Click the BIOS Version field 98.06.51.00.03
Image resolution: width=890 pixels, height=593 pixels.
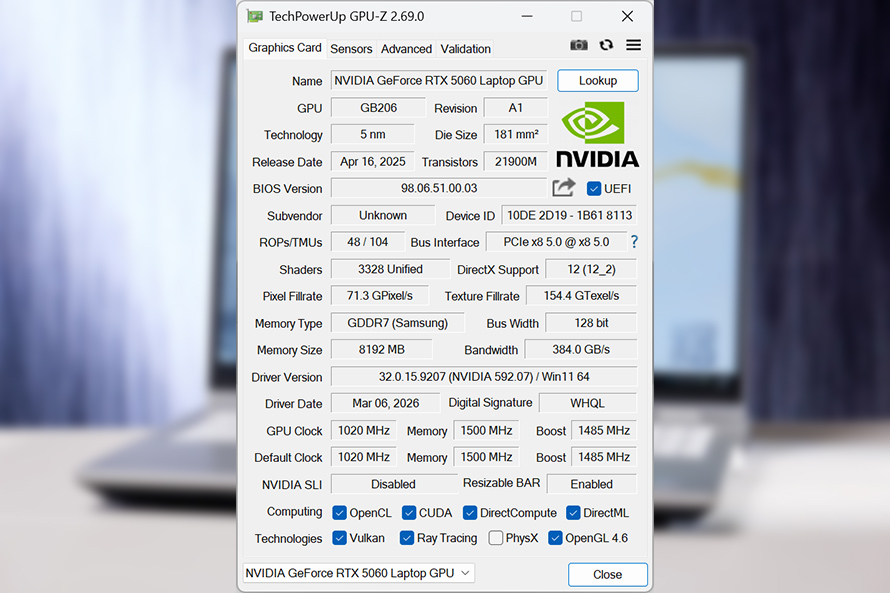click(439, 188)
